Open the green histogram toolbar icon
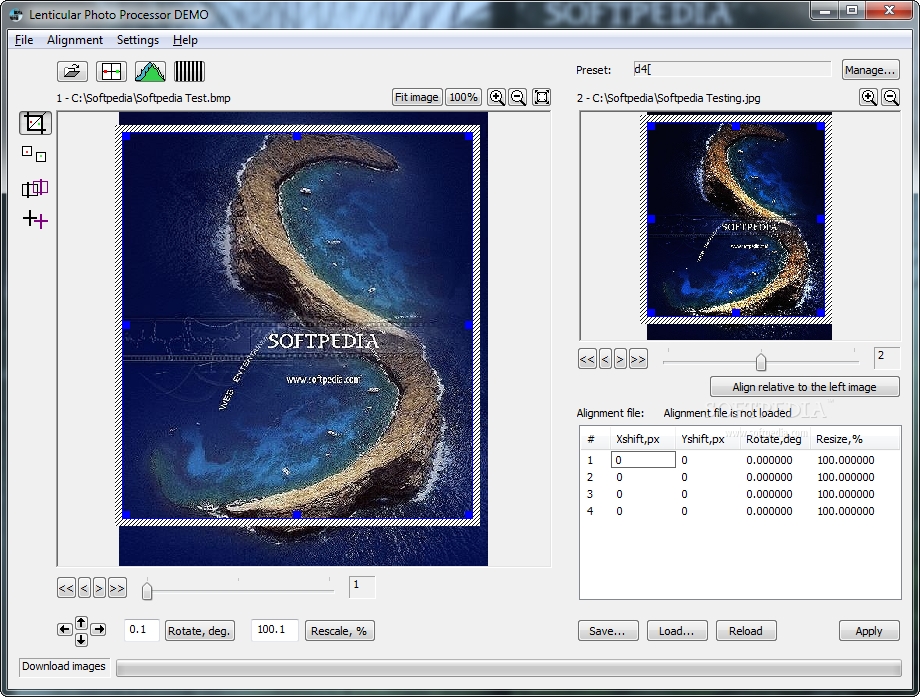 [150, 72]
